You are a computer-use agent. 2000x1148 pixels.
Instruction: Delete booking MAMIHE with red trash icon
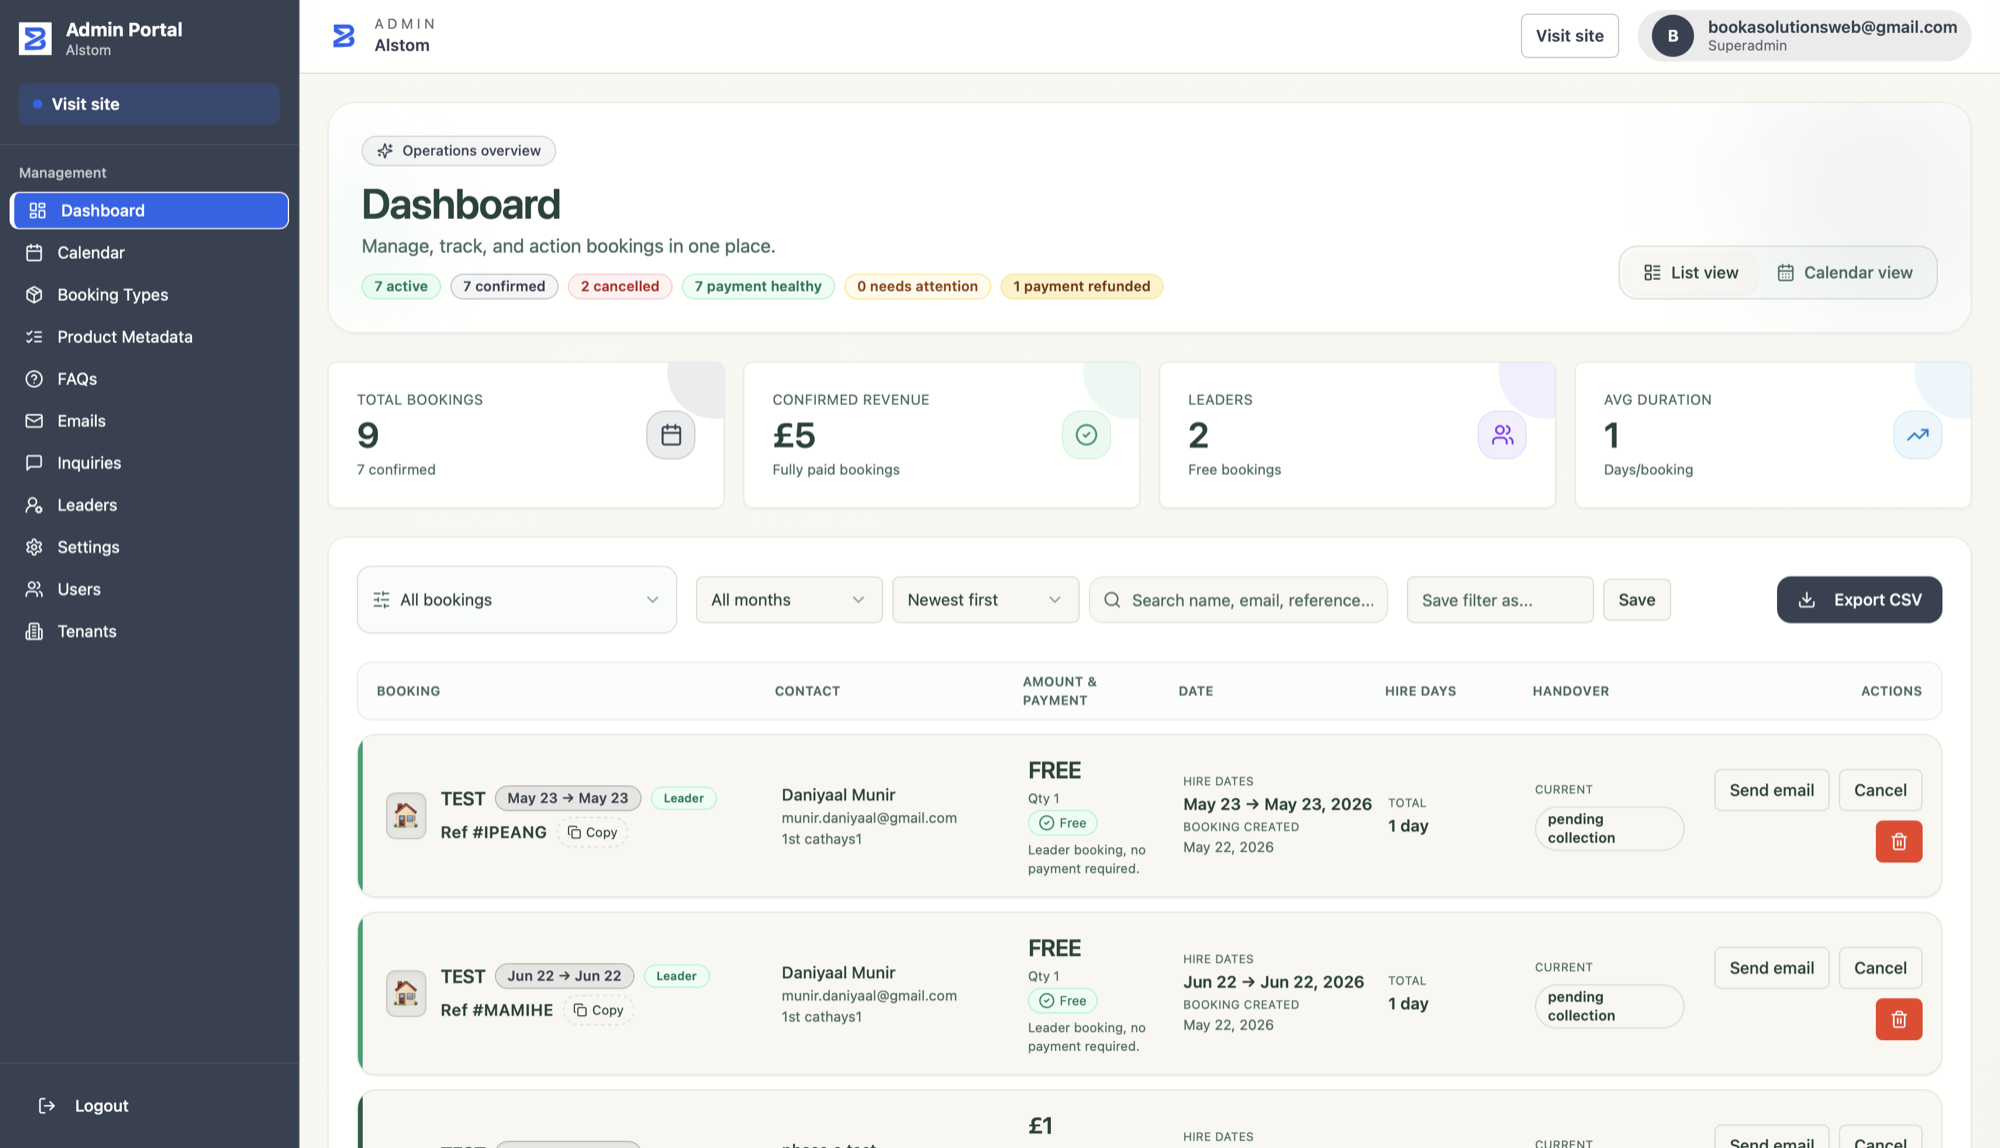(x=1899, y=1020)
